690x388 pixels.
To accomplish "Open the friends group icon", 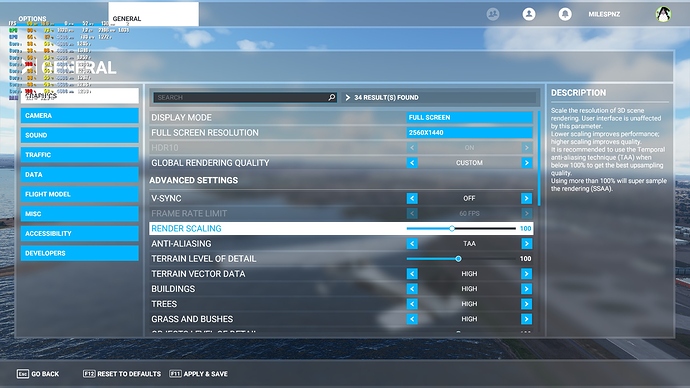I will coord(493,14).
